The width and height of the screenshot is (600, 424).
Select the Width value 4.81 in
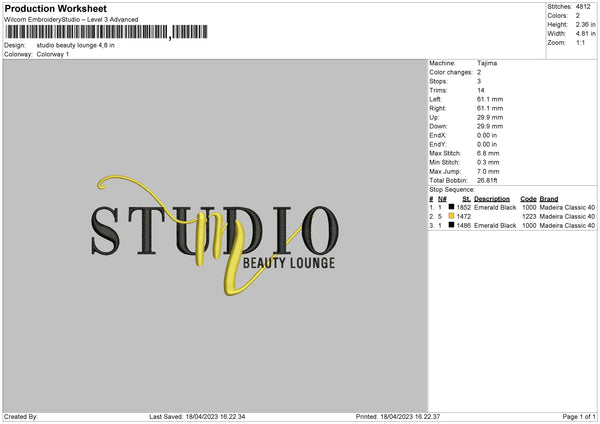pos(585,34)
